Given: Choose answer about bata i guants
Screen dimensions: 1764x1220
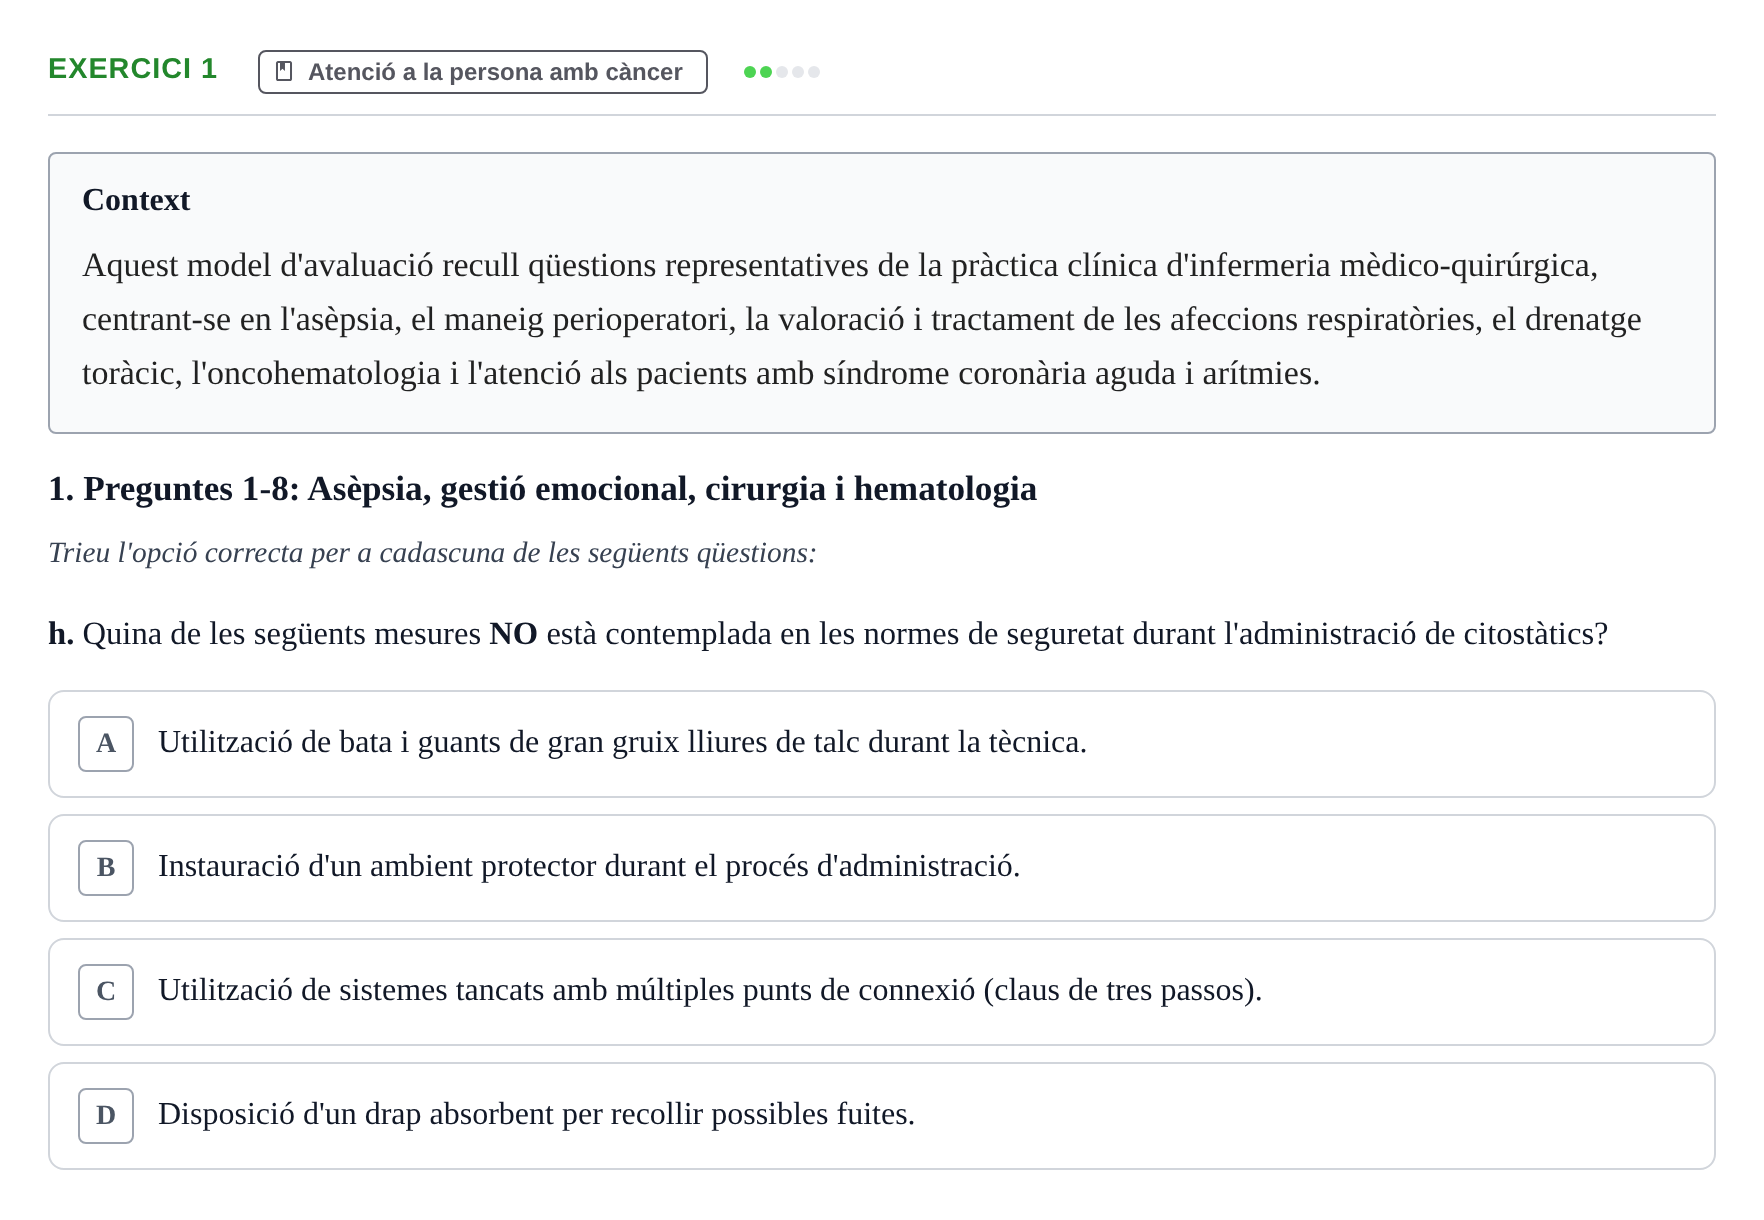Looking at the screenshot, I should (882, 744).
